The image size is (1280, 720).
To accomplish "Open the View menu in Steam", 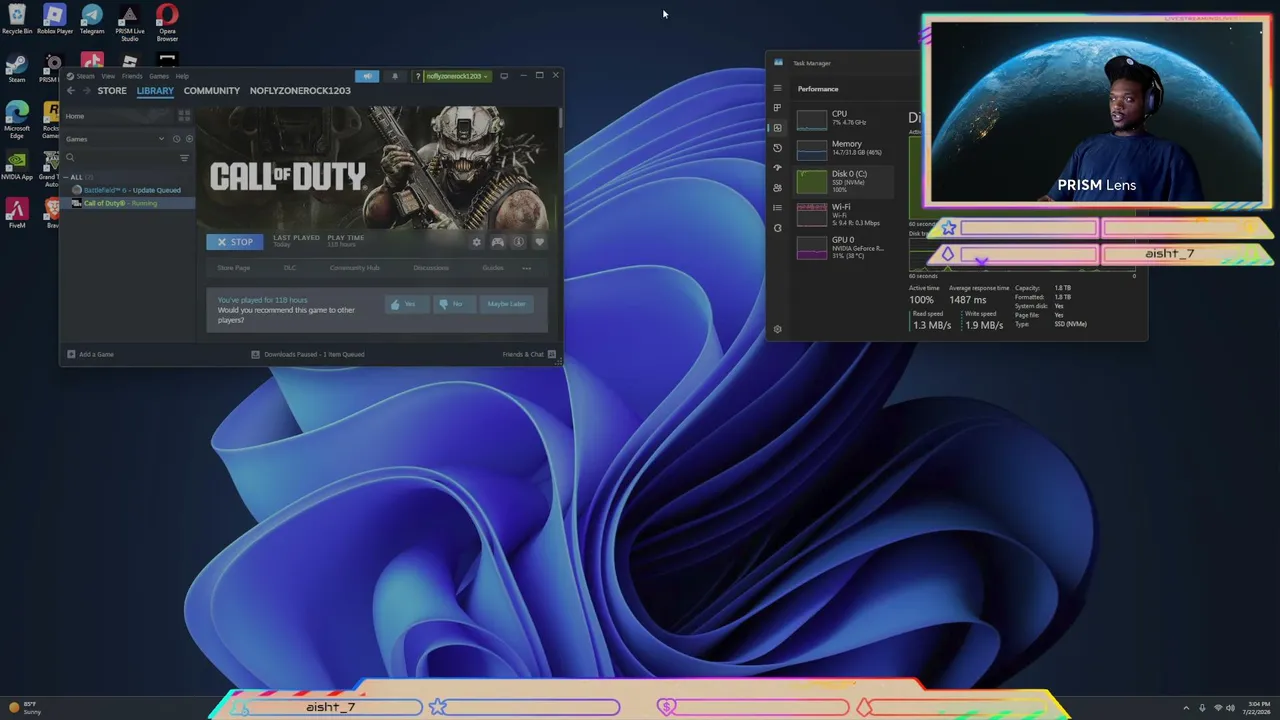I will click(x=108, y=76).
